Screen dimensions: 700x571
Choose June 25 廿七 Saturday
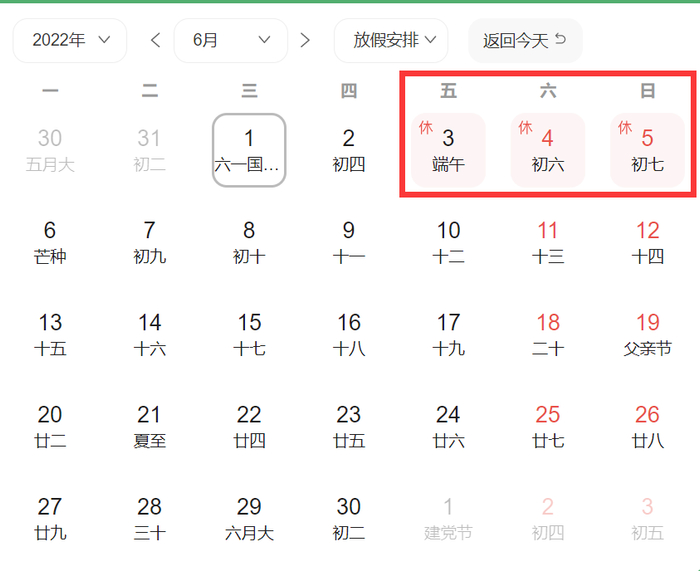(x=548, y=426)
